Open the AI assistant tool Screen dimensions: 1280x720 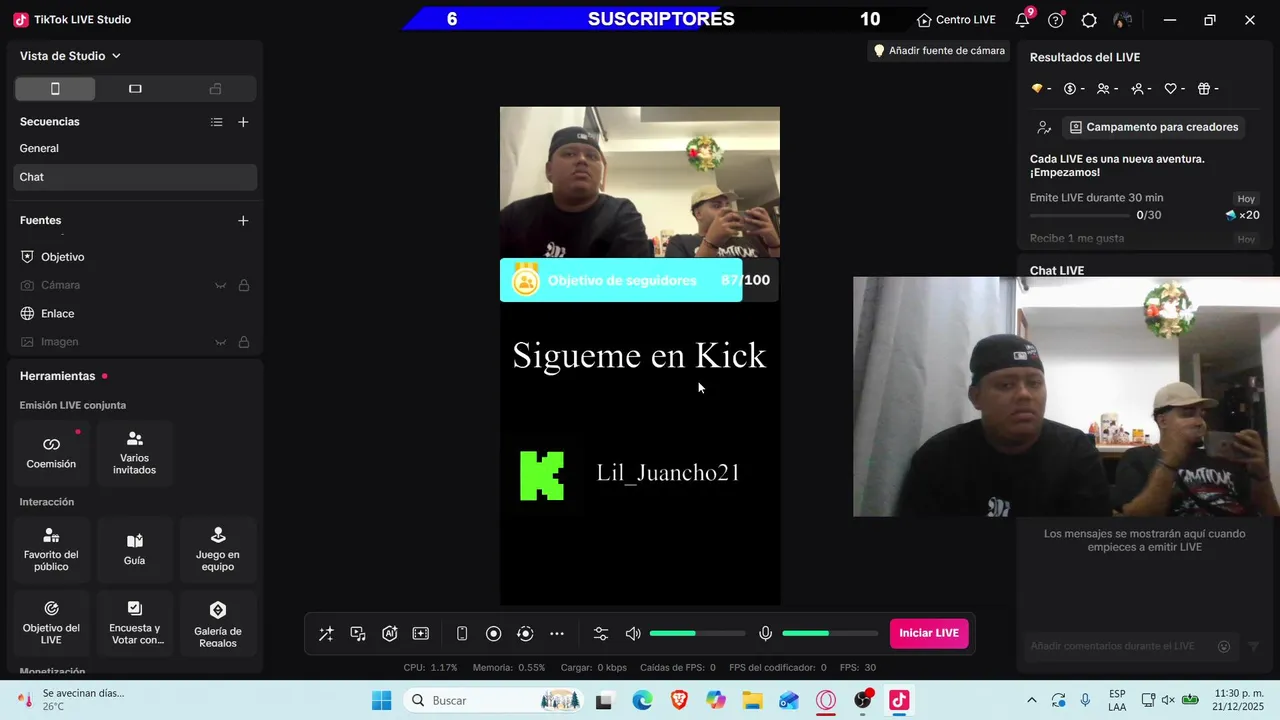(390, 634)
